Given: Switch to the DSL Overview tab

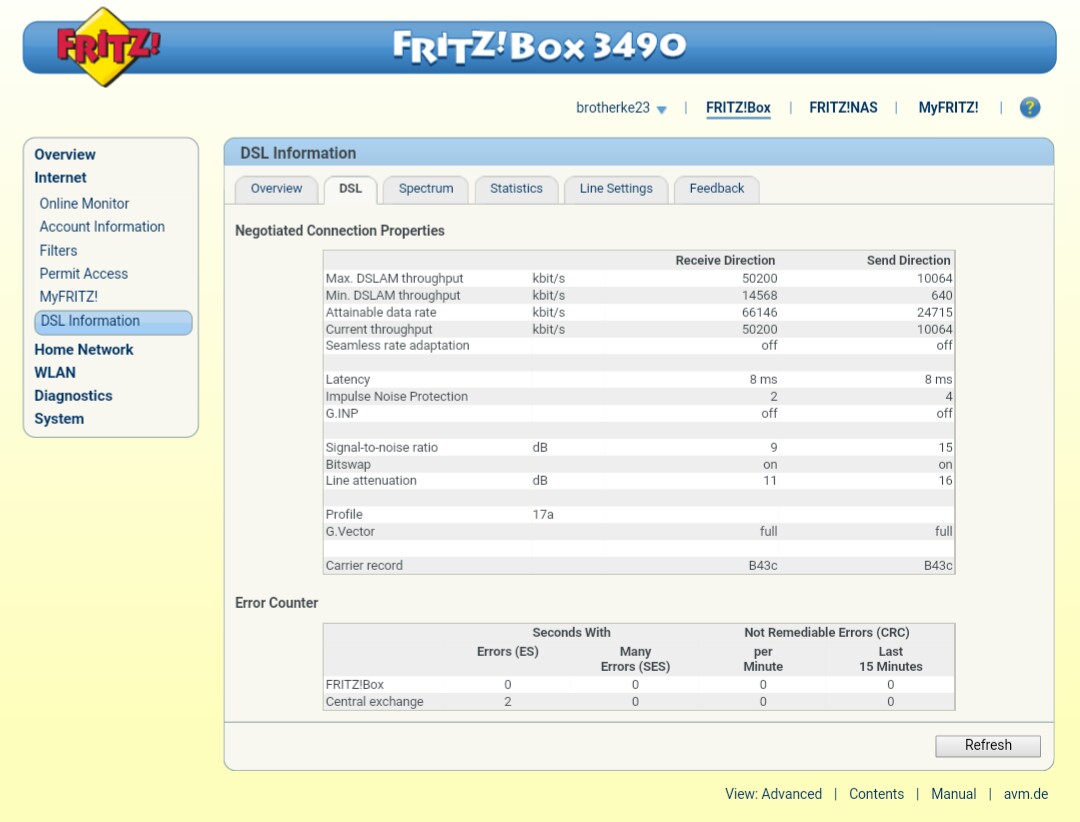Looking at the screenshot, I should tap(276, 189).
